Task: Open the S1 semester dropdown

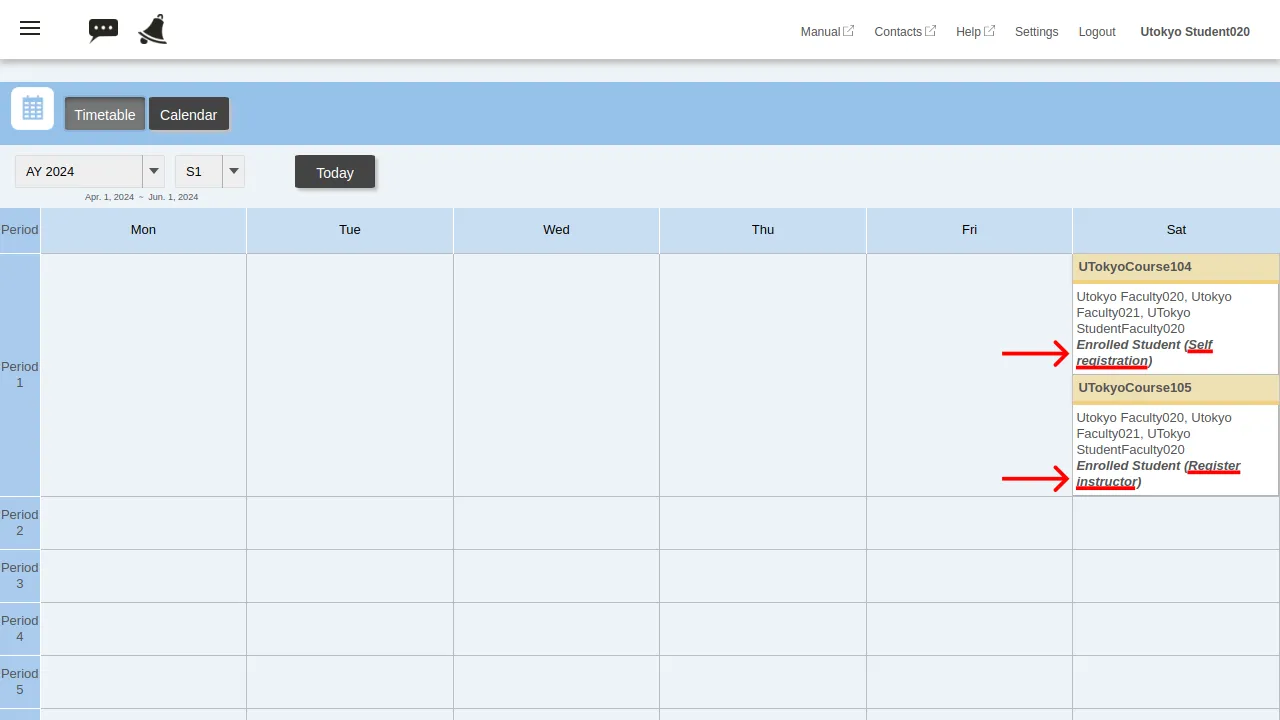Action: (196, 171)
